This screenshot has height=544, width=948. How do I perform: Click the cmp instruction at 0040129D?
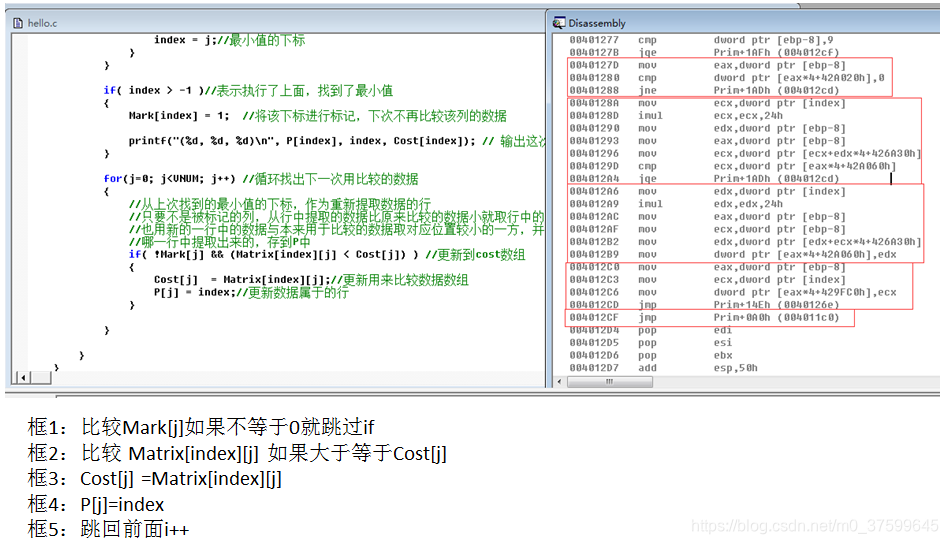tap(732, 166)
